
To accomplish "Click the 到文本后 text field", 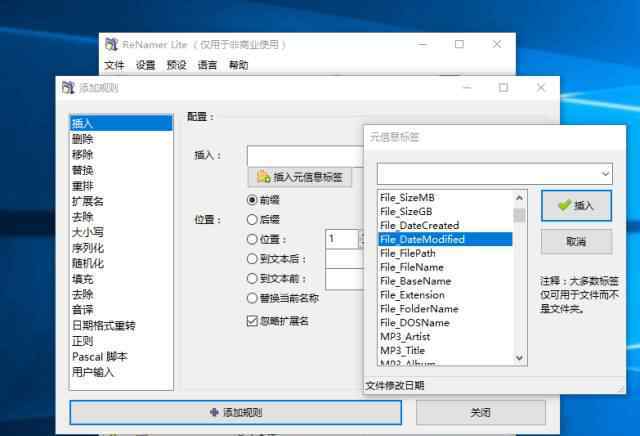I will pos(344,259).
